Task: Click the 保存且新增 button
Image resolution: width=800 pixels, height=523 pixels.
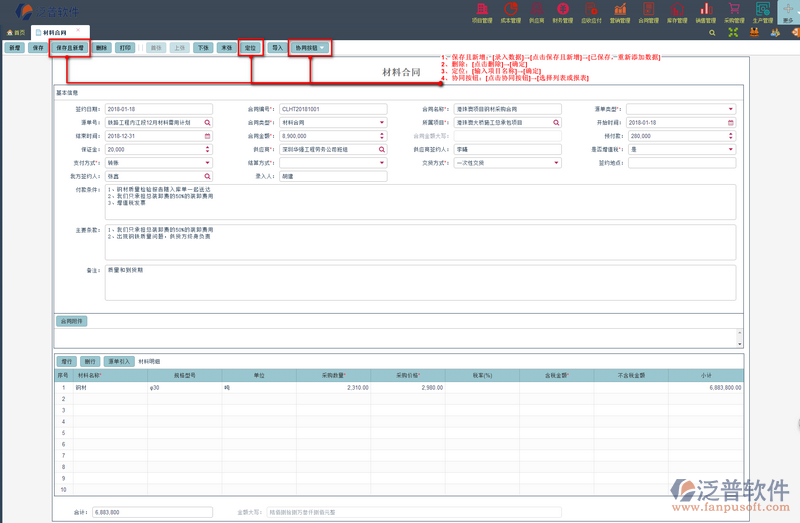Action: tap(70, 47)
